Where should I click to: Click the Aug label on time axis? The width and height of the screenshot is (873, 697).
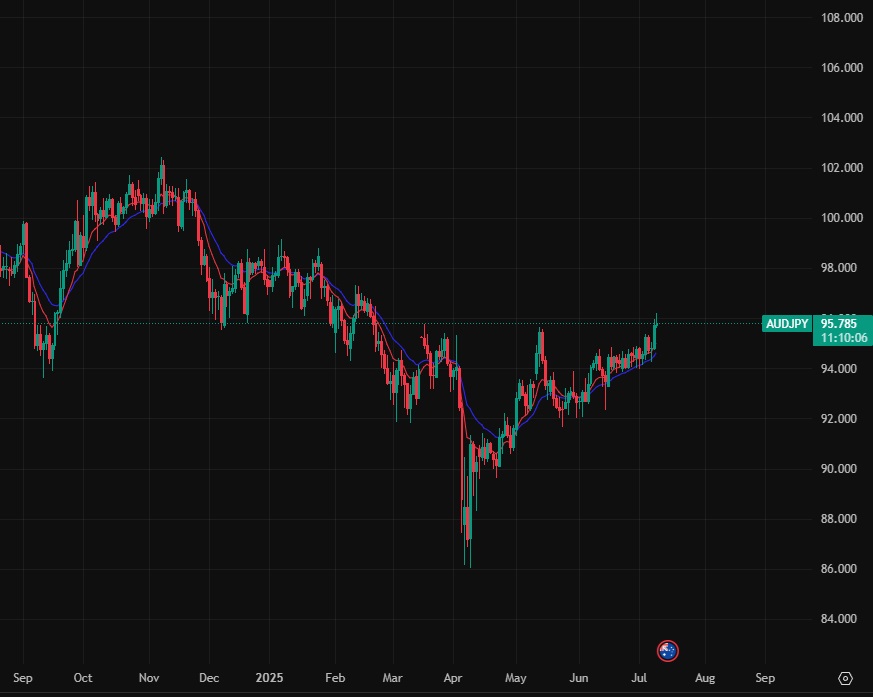[x=705, y=678]
